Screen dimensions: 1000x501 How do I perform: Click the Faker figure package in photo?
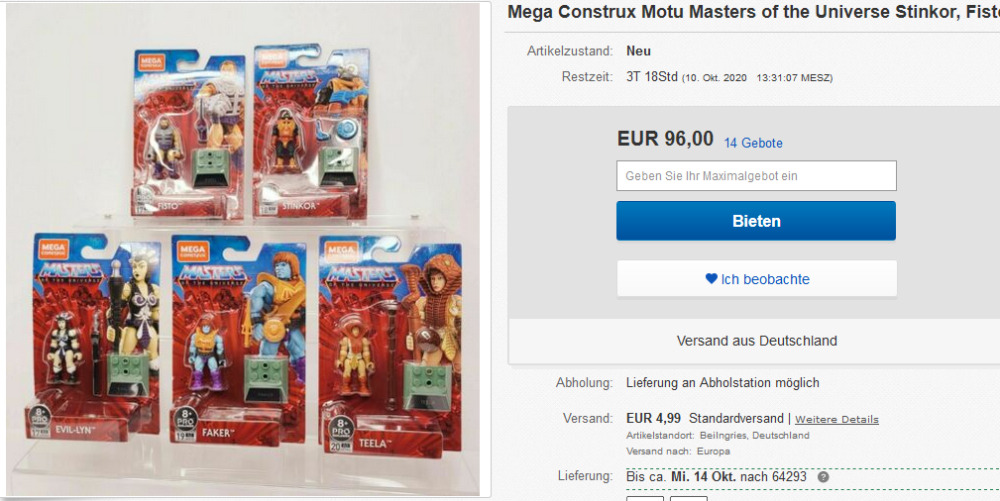(x=238, y=339)
